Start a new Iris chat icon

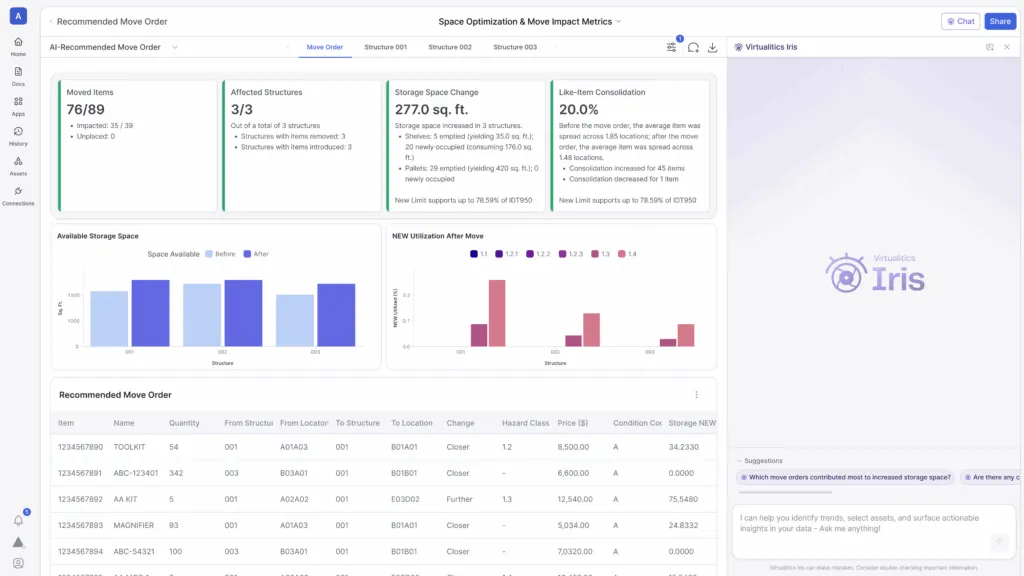(990, 47)
